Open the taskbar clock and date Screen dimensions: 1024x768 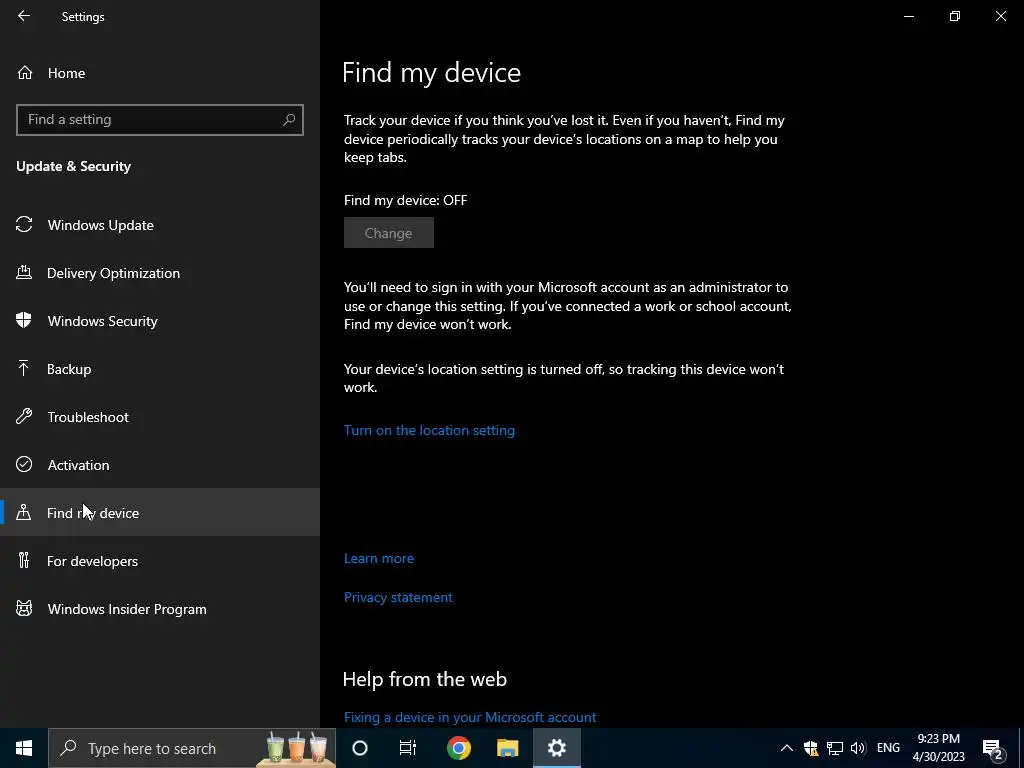[938, 748]
